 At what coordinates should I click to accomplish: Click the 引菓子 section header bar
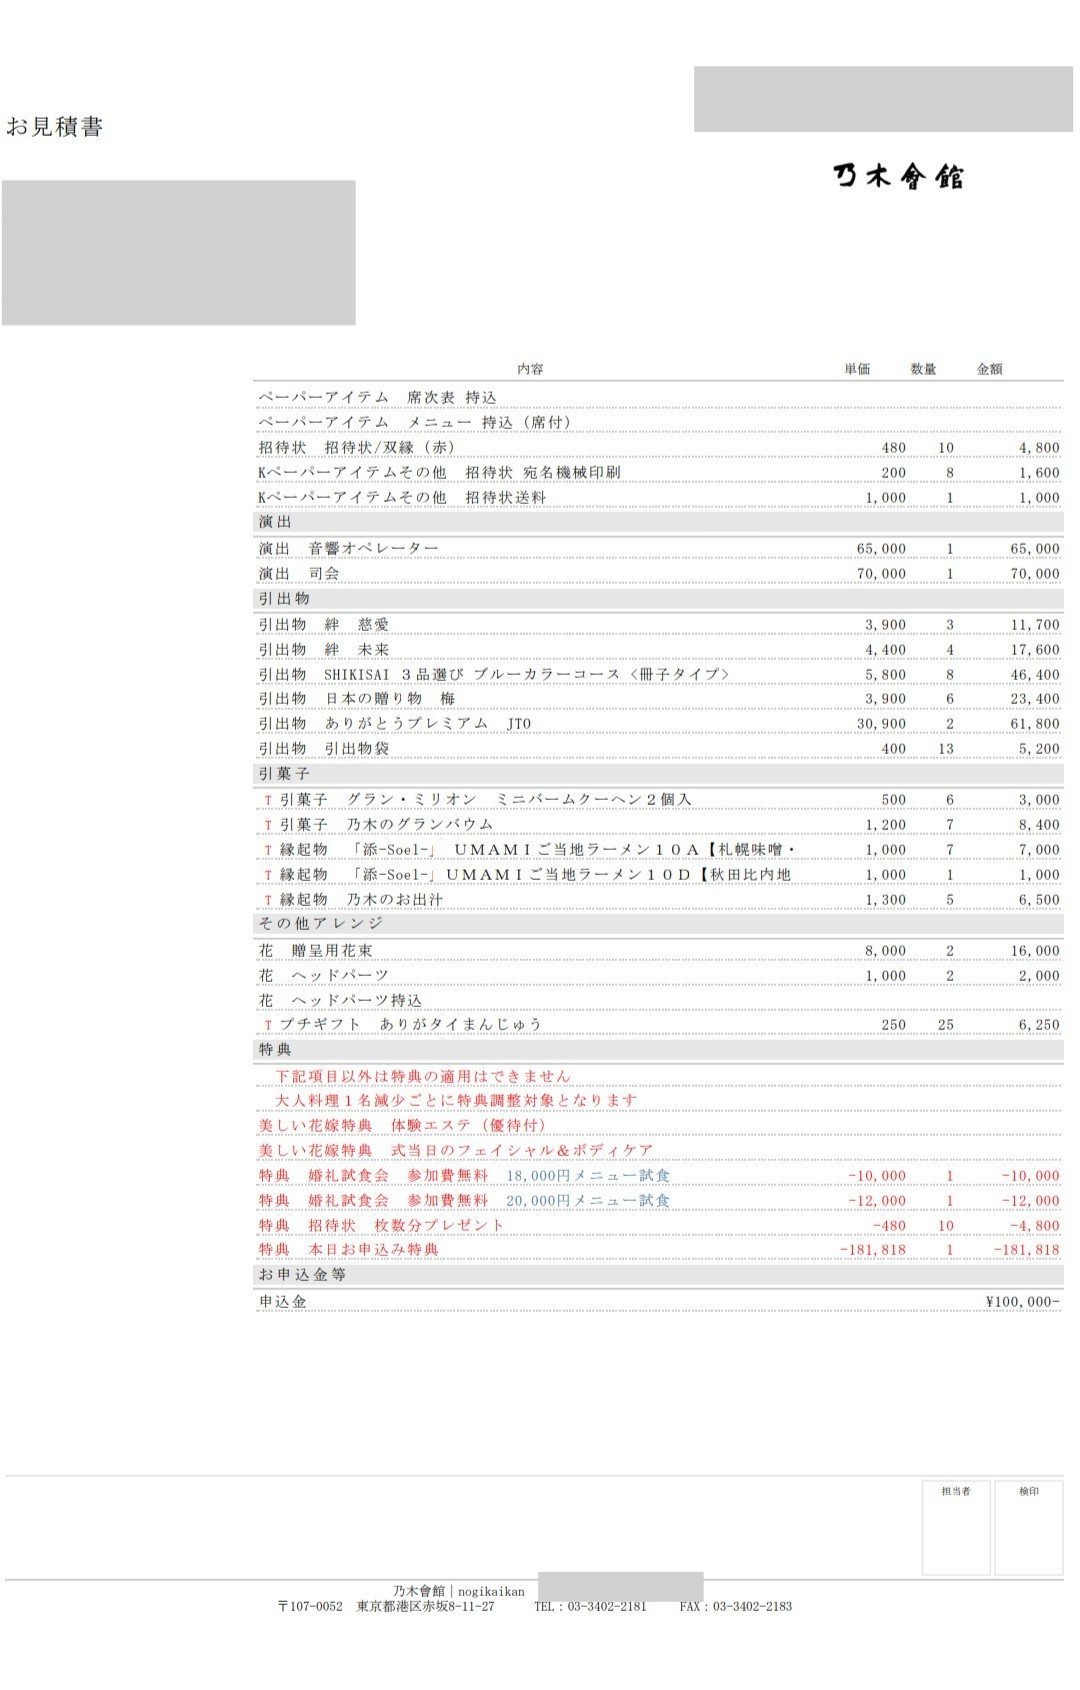658,774
